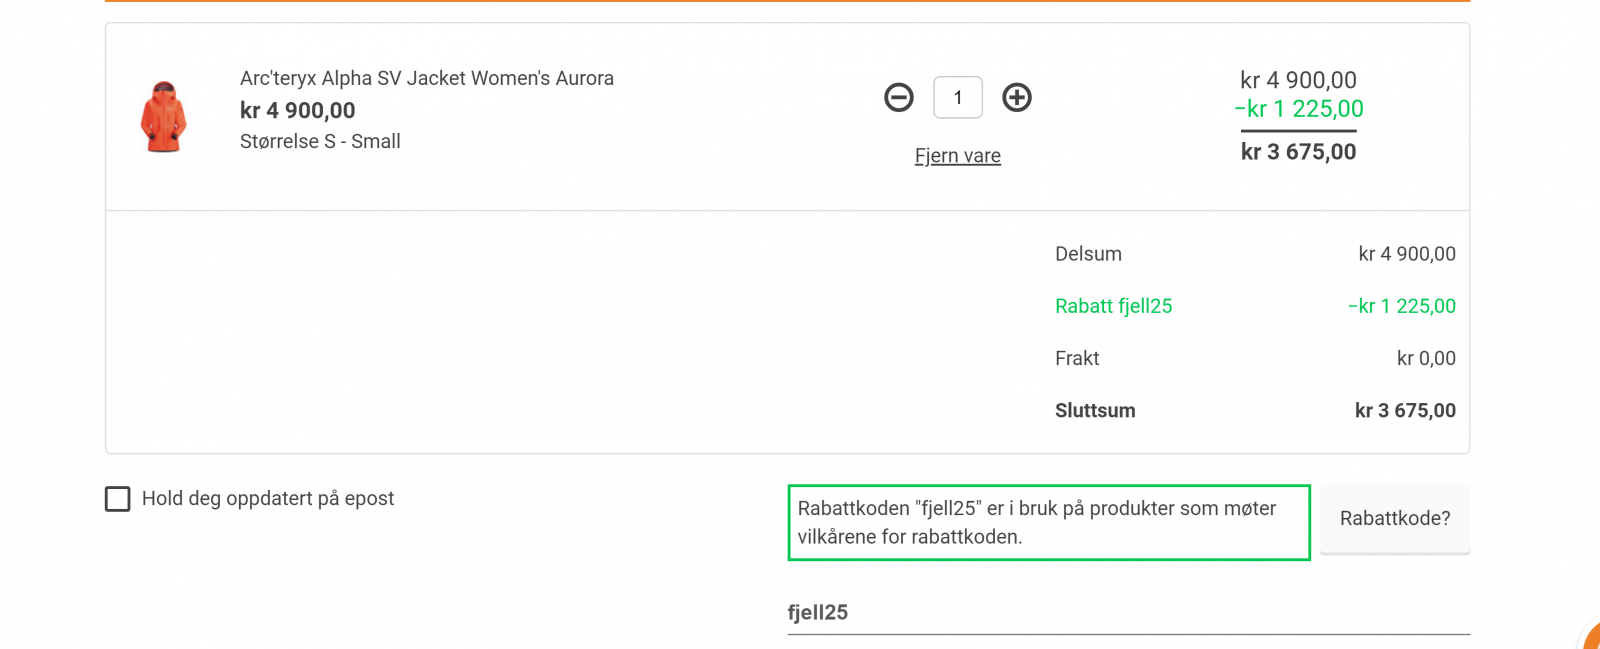
Task: Click the Sluttsum amount kr 3 675,00
Action: (1405, 411)
